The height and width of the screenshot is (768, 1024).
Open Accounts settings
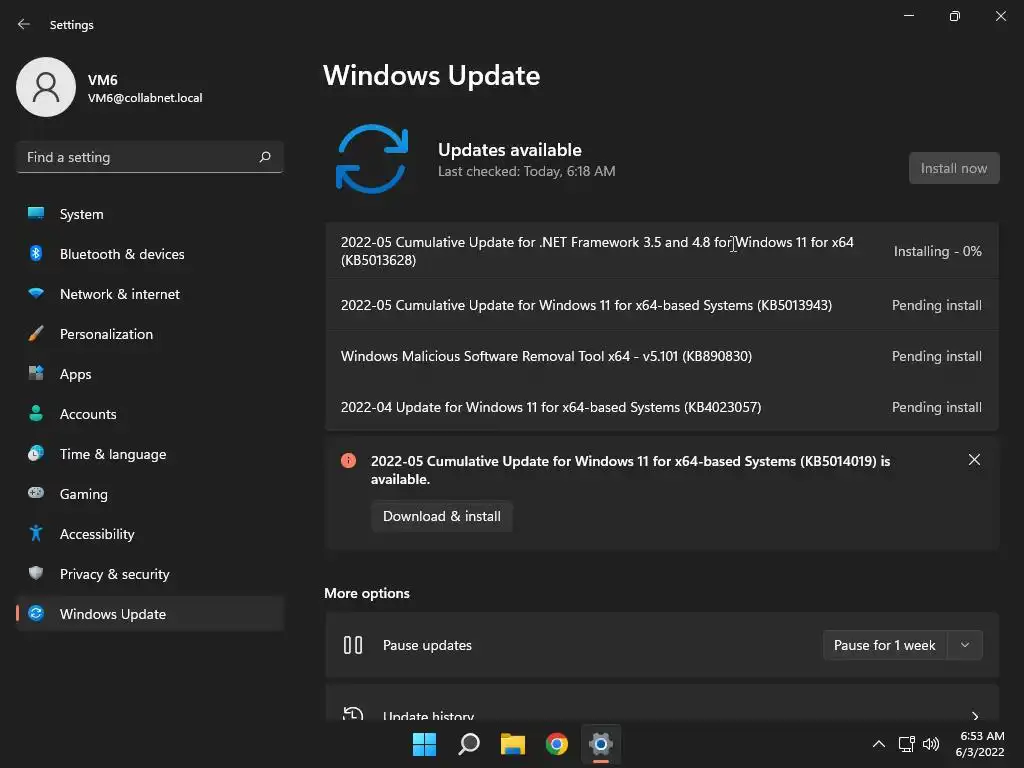point(150,414)
